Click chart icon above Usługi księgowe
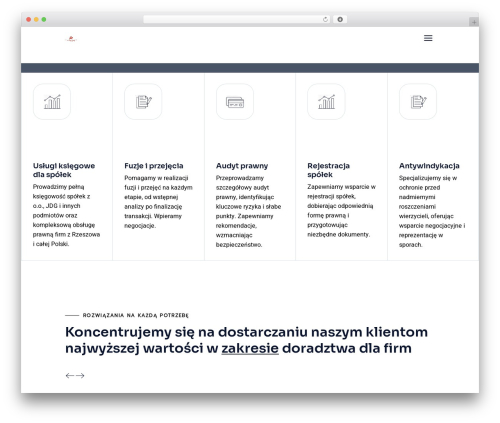 pyautogui.click(x=52, y=102)
